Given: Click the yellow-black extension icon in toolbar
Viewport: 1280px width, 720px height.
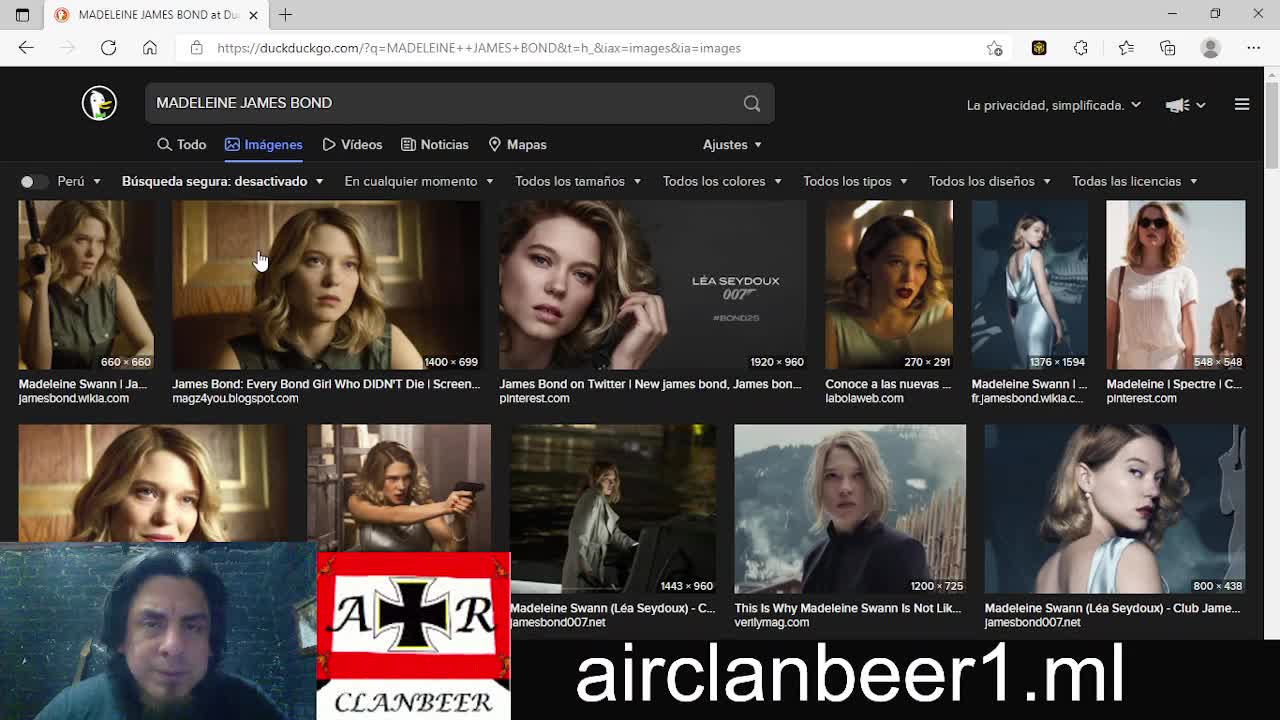Looking at the screenshot, I should [1039, 48].
